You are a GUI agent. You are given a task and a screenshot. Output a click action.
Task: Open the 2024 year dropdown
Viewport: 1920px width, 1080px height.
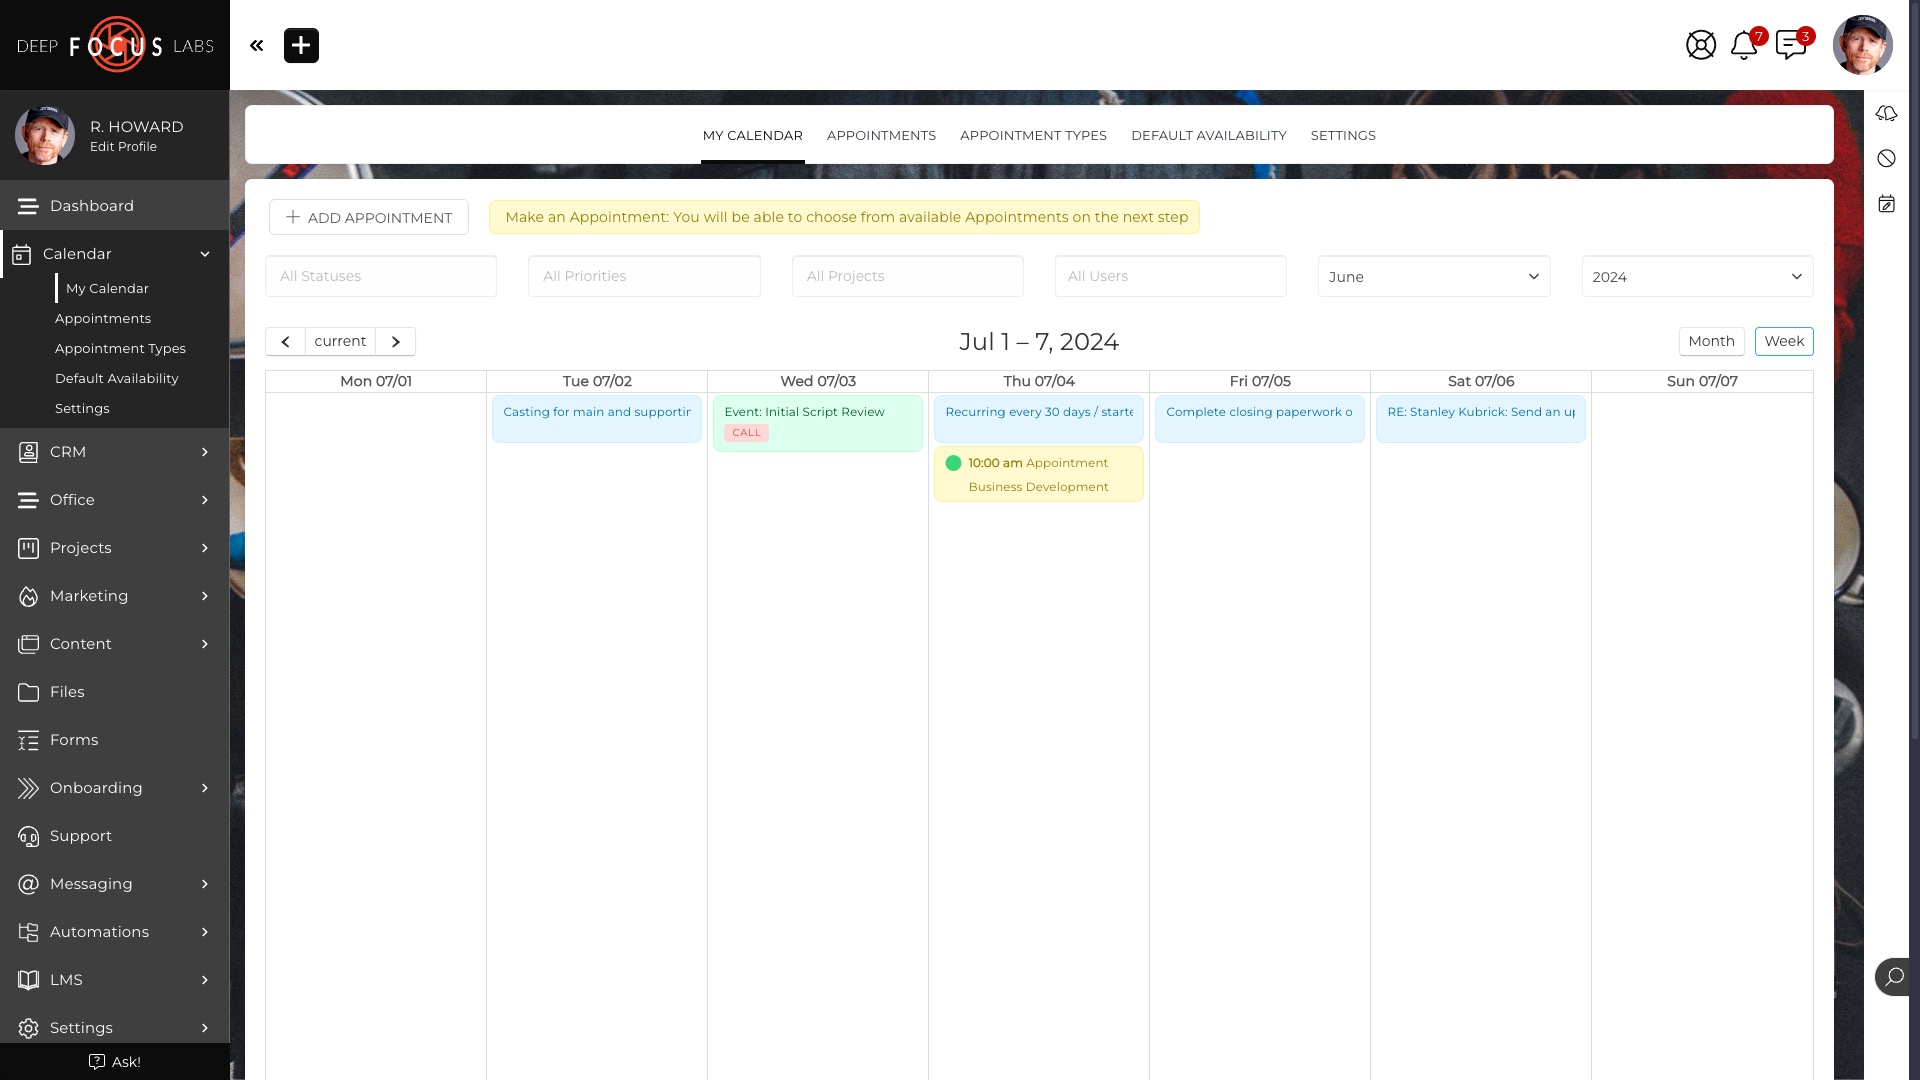(x=1696, y=276)
